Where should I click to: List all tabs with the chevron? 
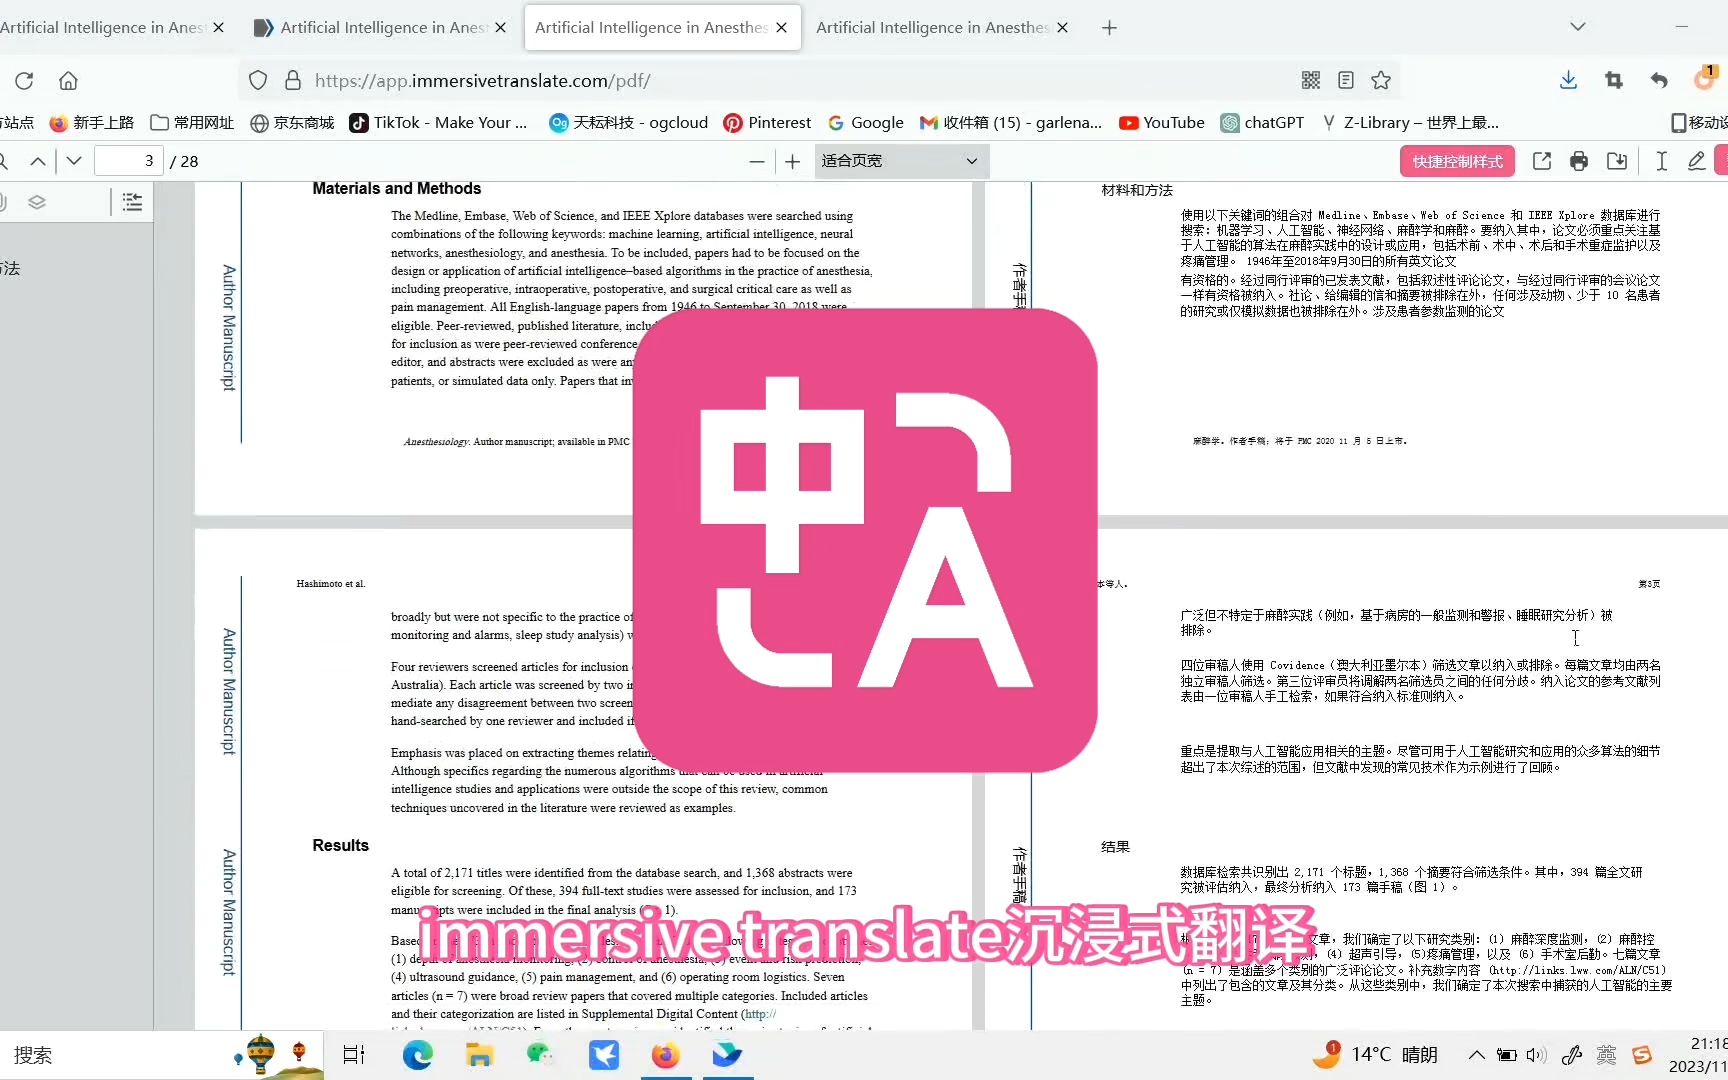pos(1578,27)
